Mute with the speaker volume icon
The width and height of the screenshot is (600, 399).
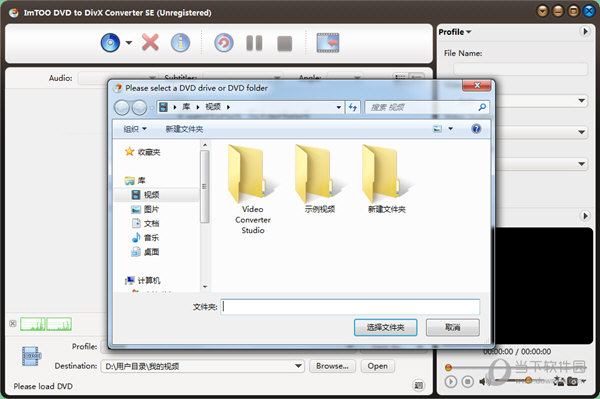[483, 381]
